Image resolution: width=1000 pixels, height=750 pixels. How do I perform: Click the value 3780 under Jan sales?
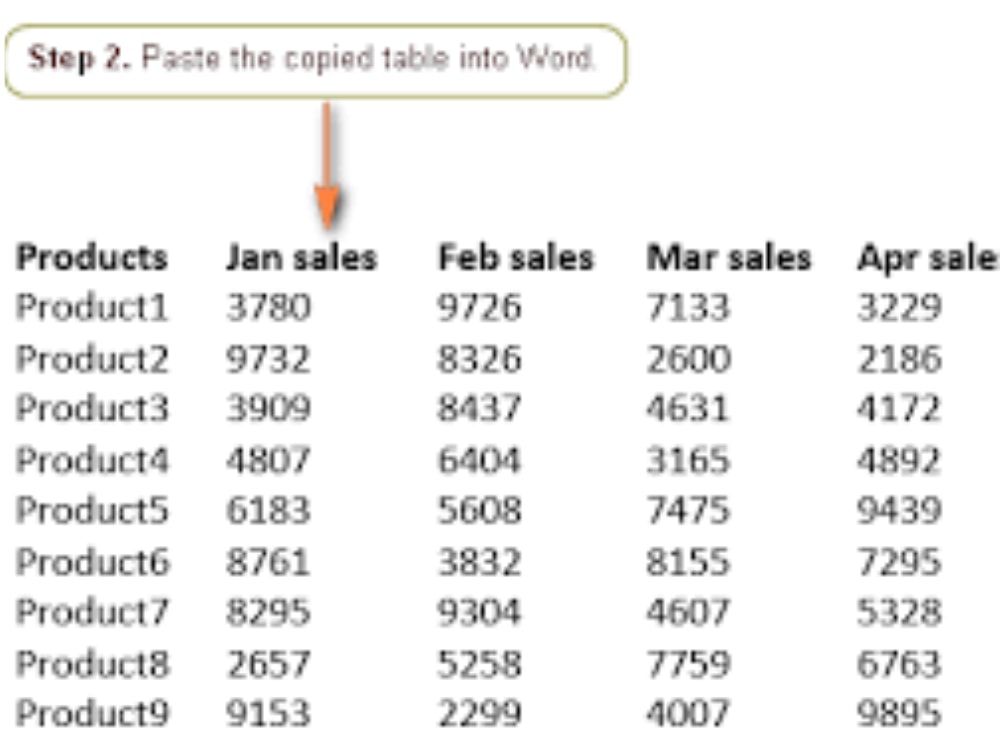268,307
